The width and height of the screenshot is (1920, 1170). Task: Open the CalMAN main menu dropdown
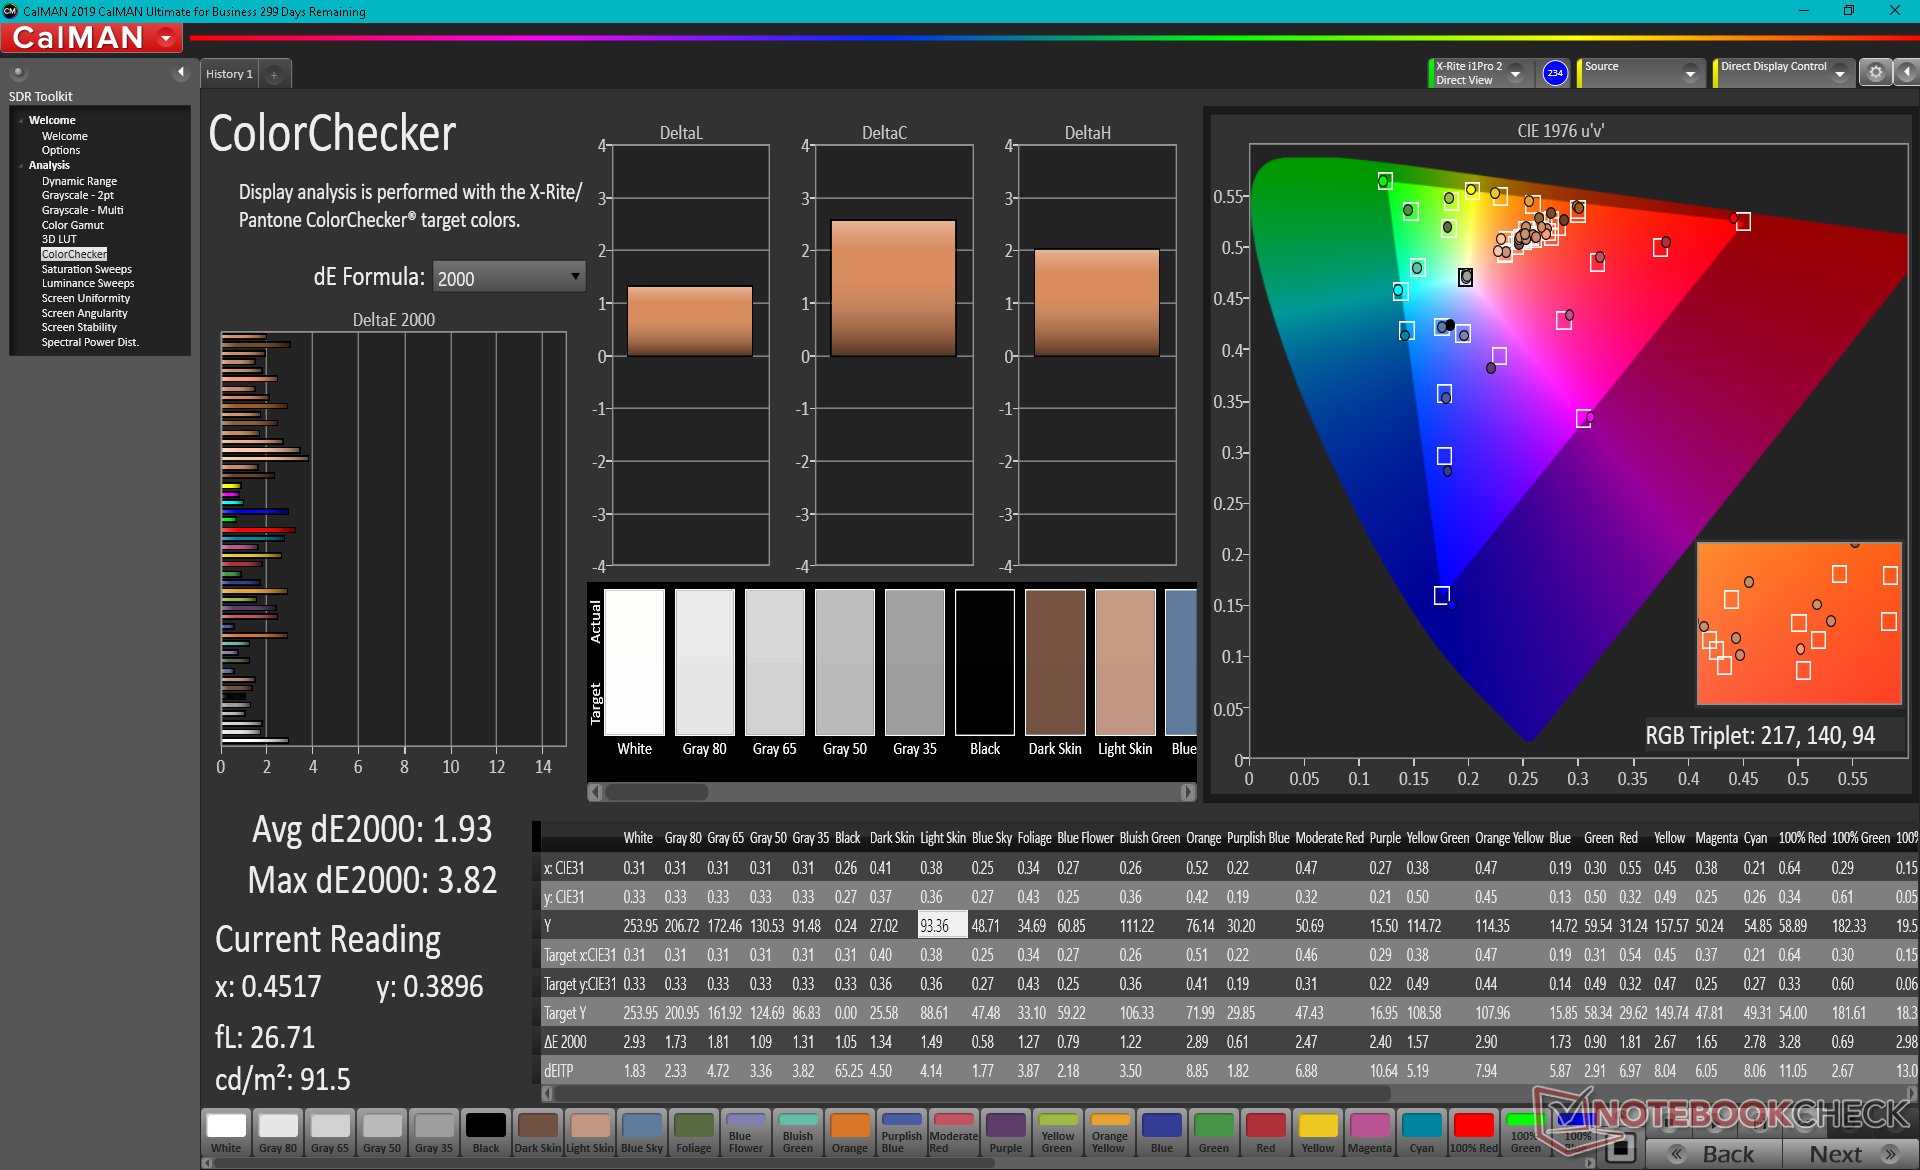[x=167, y=38]
